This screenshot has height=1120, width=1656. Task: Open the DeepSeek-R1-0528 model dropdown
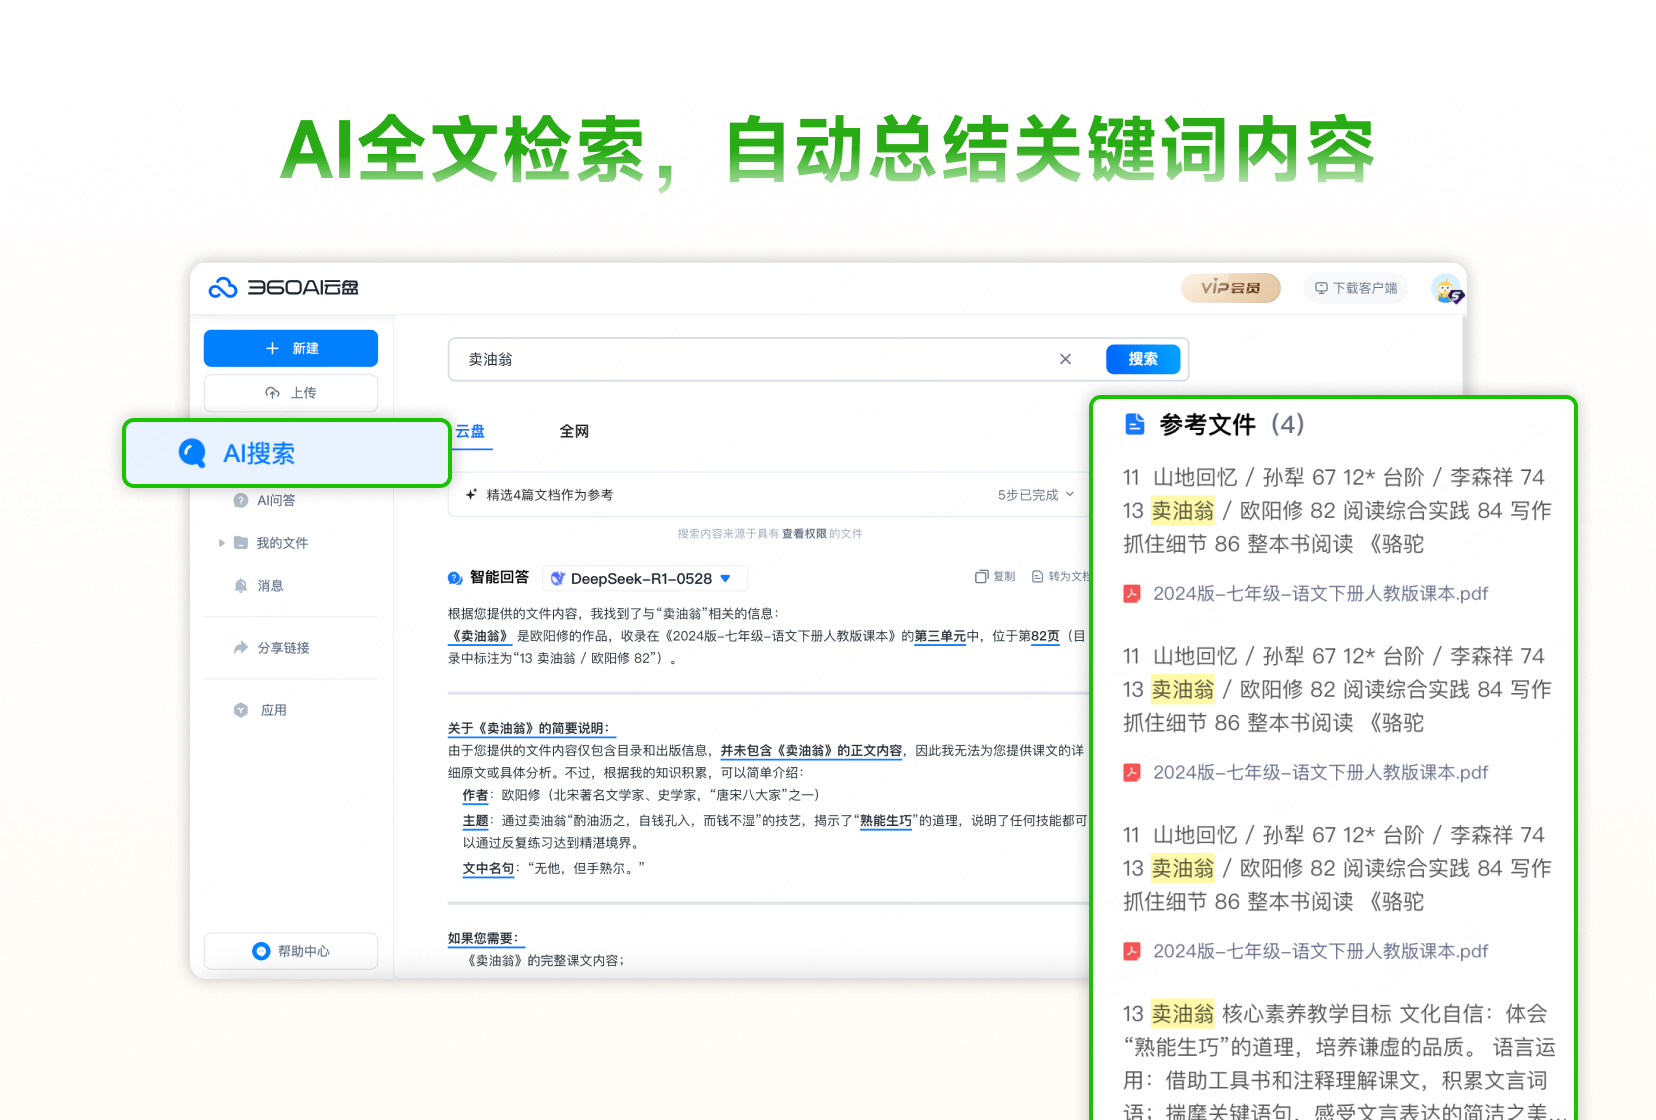[x=645, y=578]
